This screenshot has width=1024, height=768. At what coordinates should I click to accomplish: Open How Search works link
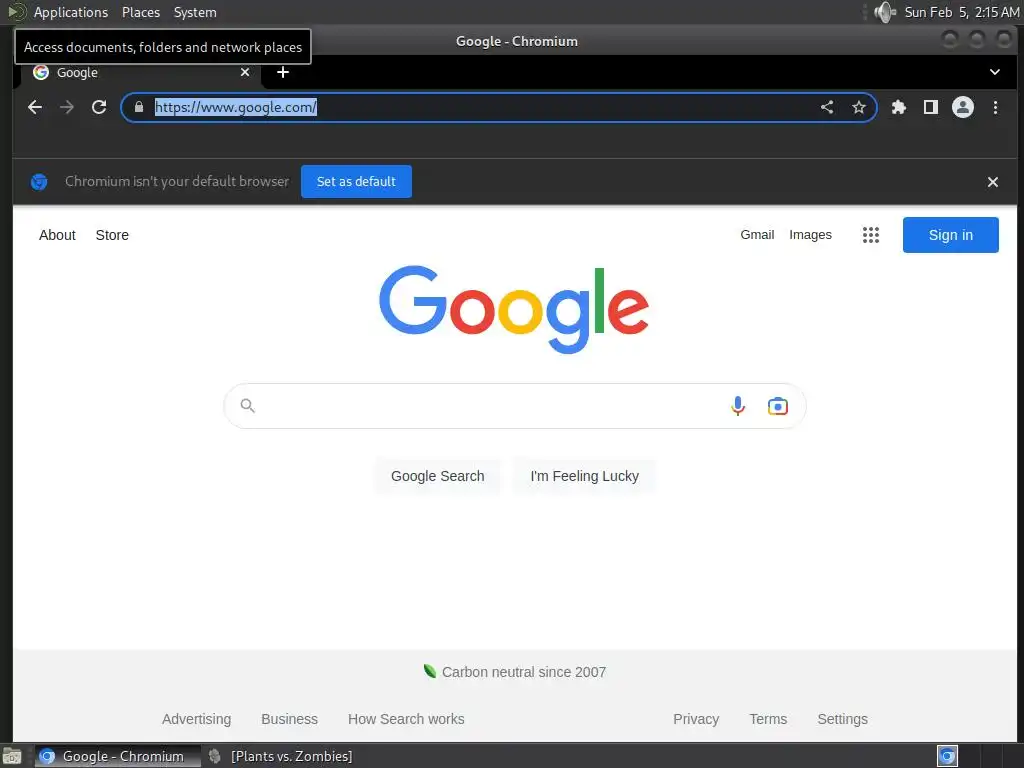pos(406,719)
